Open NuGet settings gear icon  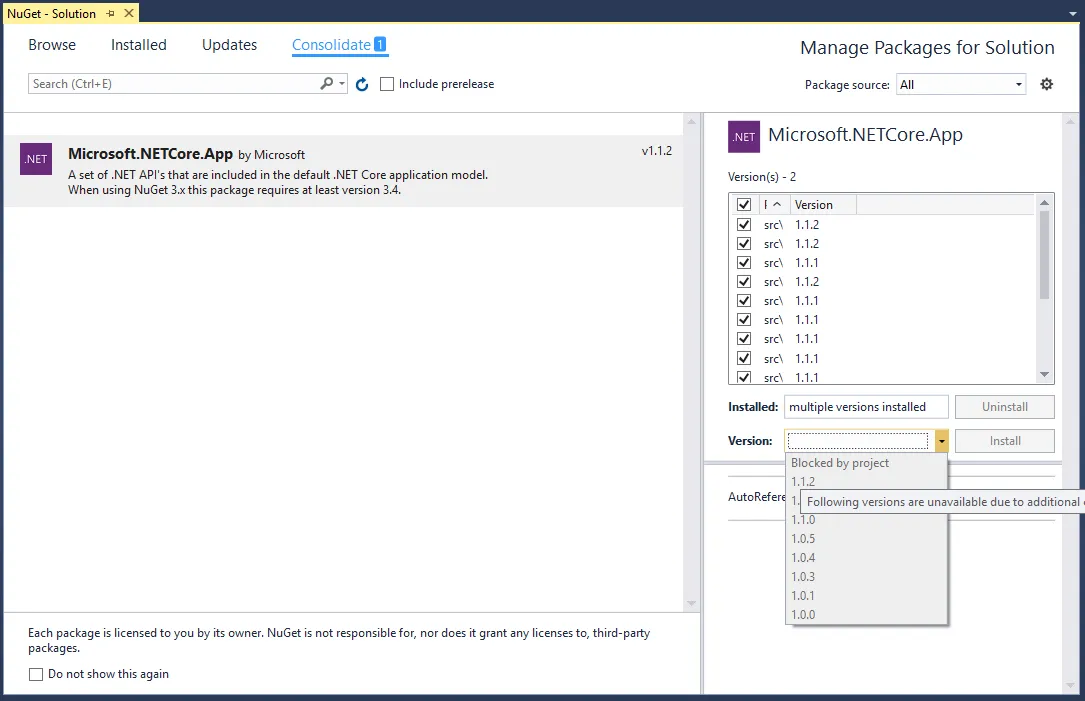[x=1046, y=84]
